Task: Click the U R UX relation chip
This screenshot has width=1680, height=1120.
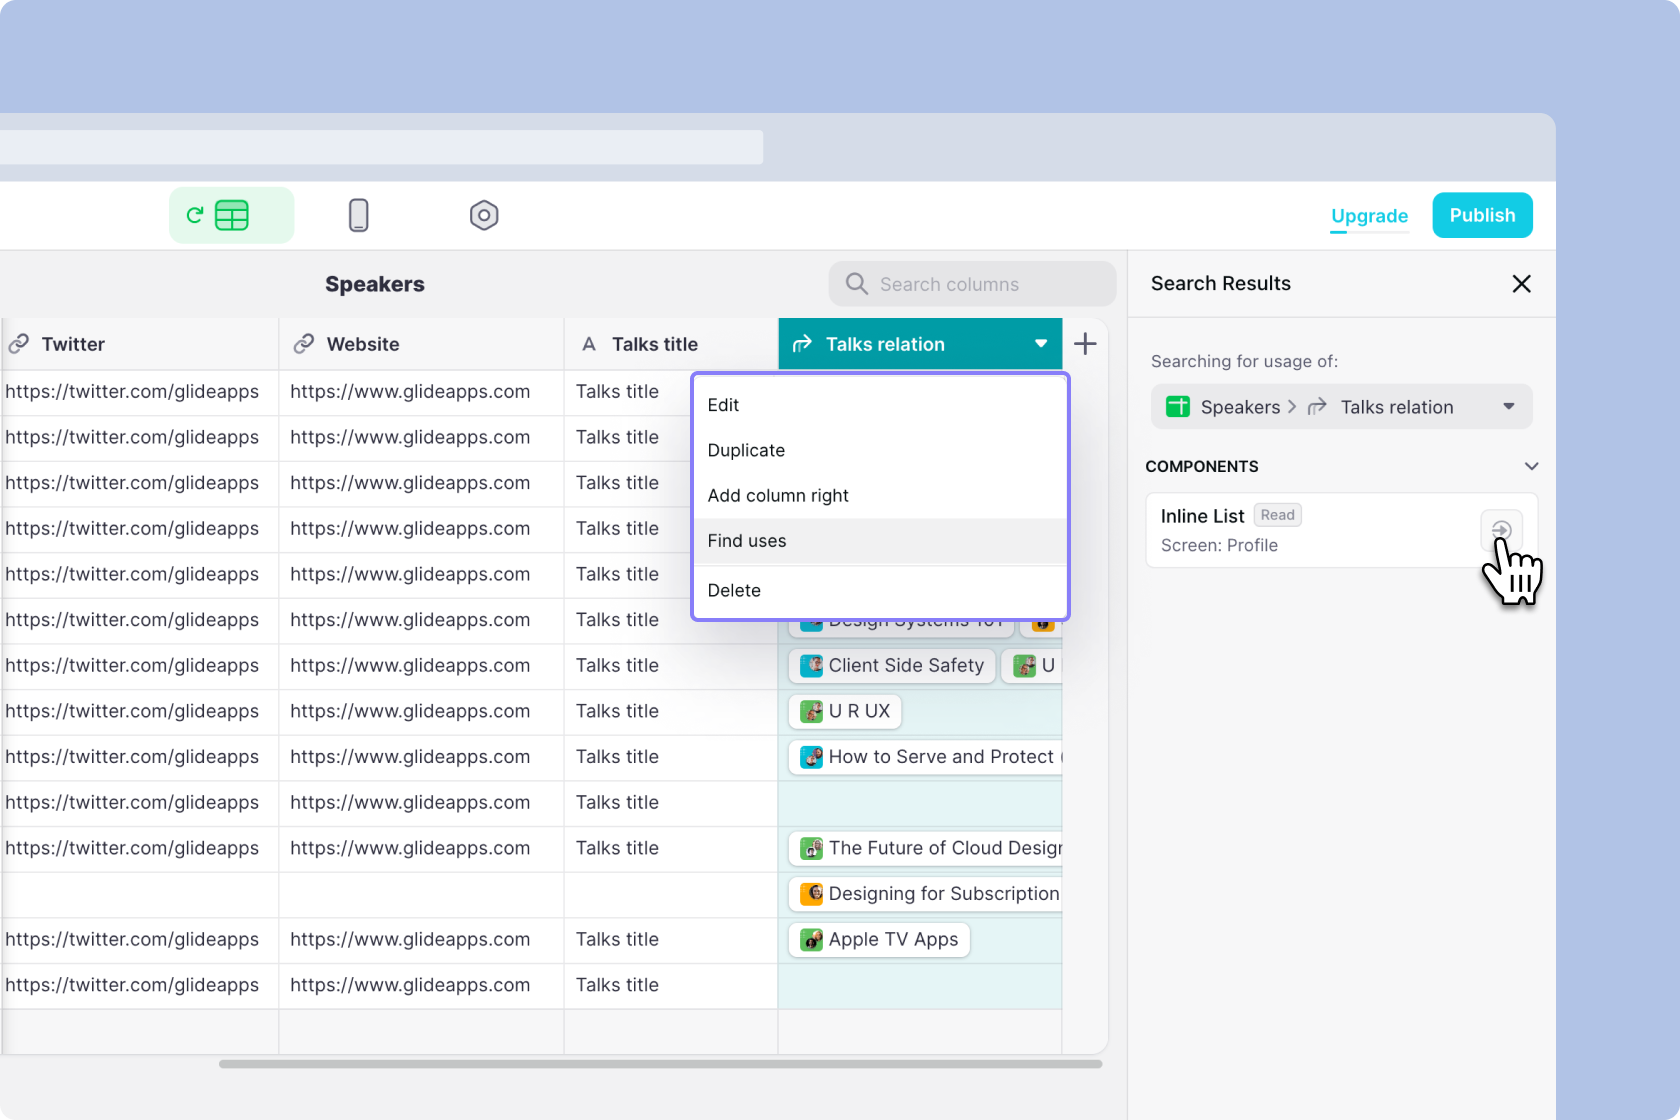Action: 845,711
